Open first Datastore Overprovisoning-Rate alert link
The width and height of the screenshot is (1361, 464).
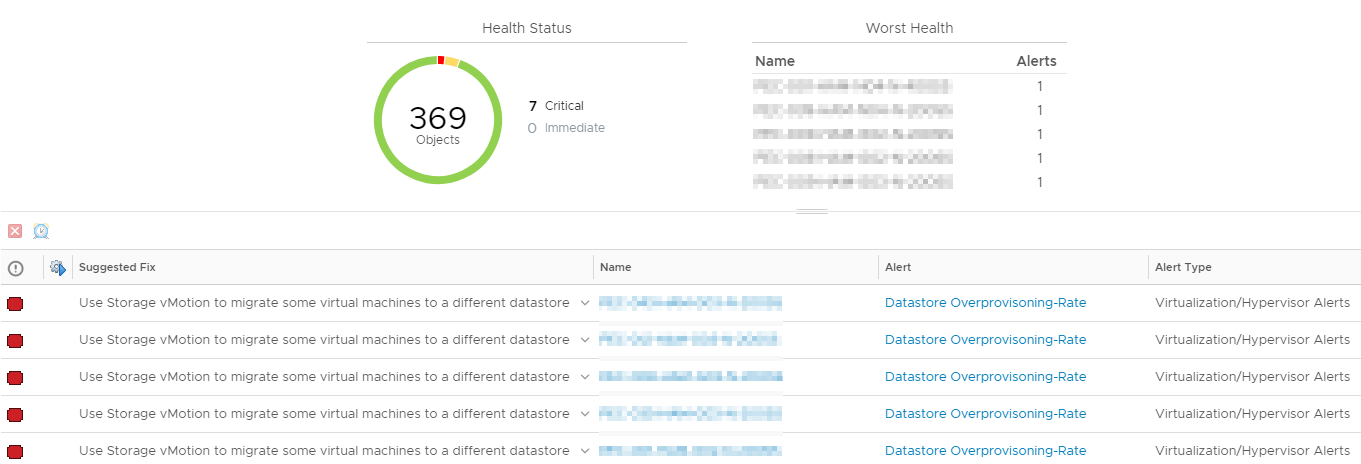(x=985, y=303)
